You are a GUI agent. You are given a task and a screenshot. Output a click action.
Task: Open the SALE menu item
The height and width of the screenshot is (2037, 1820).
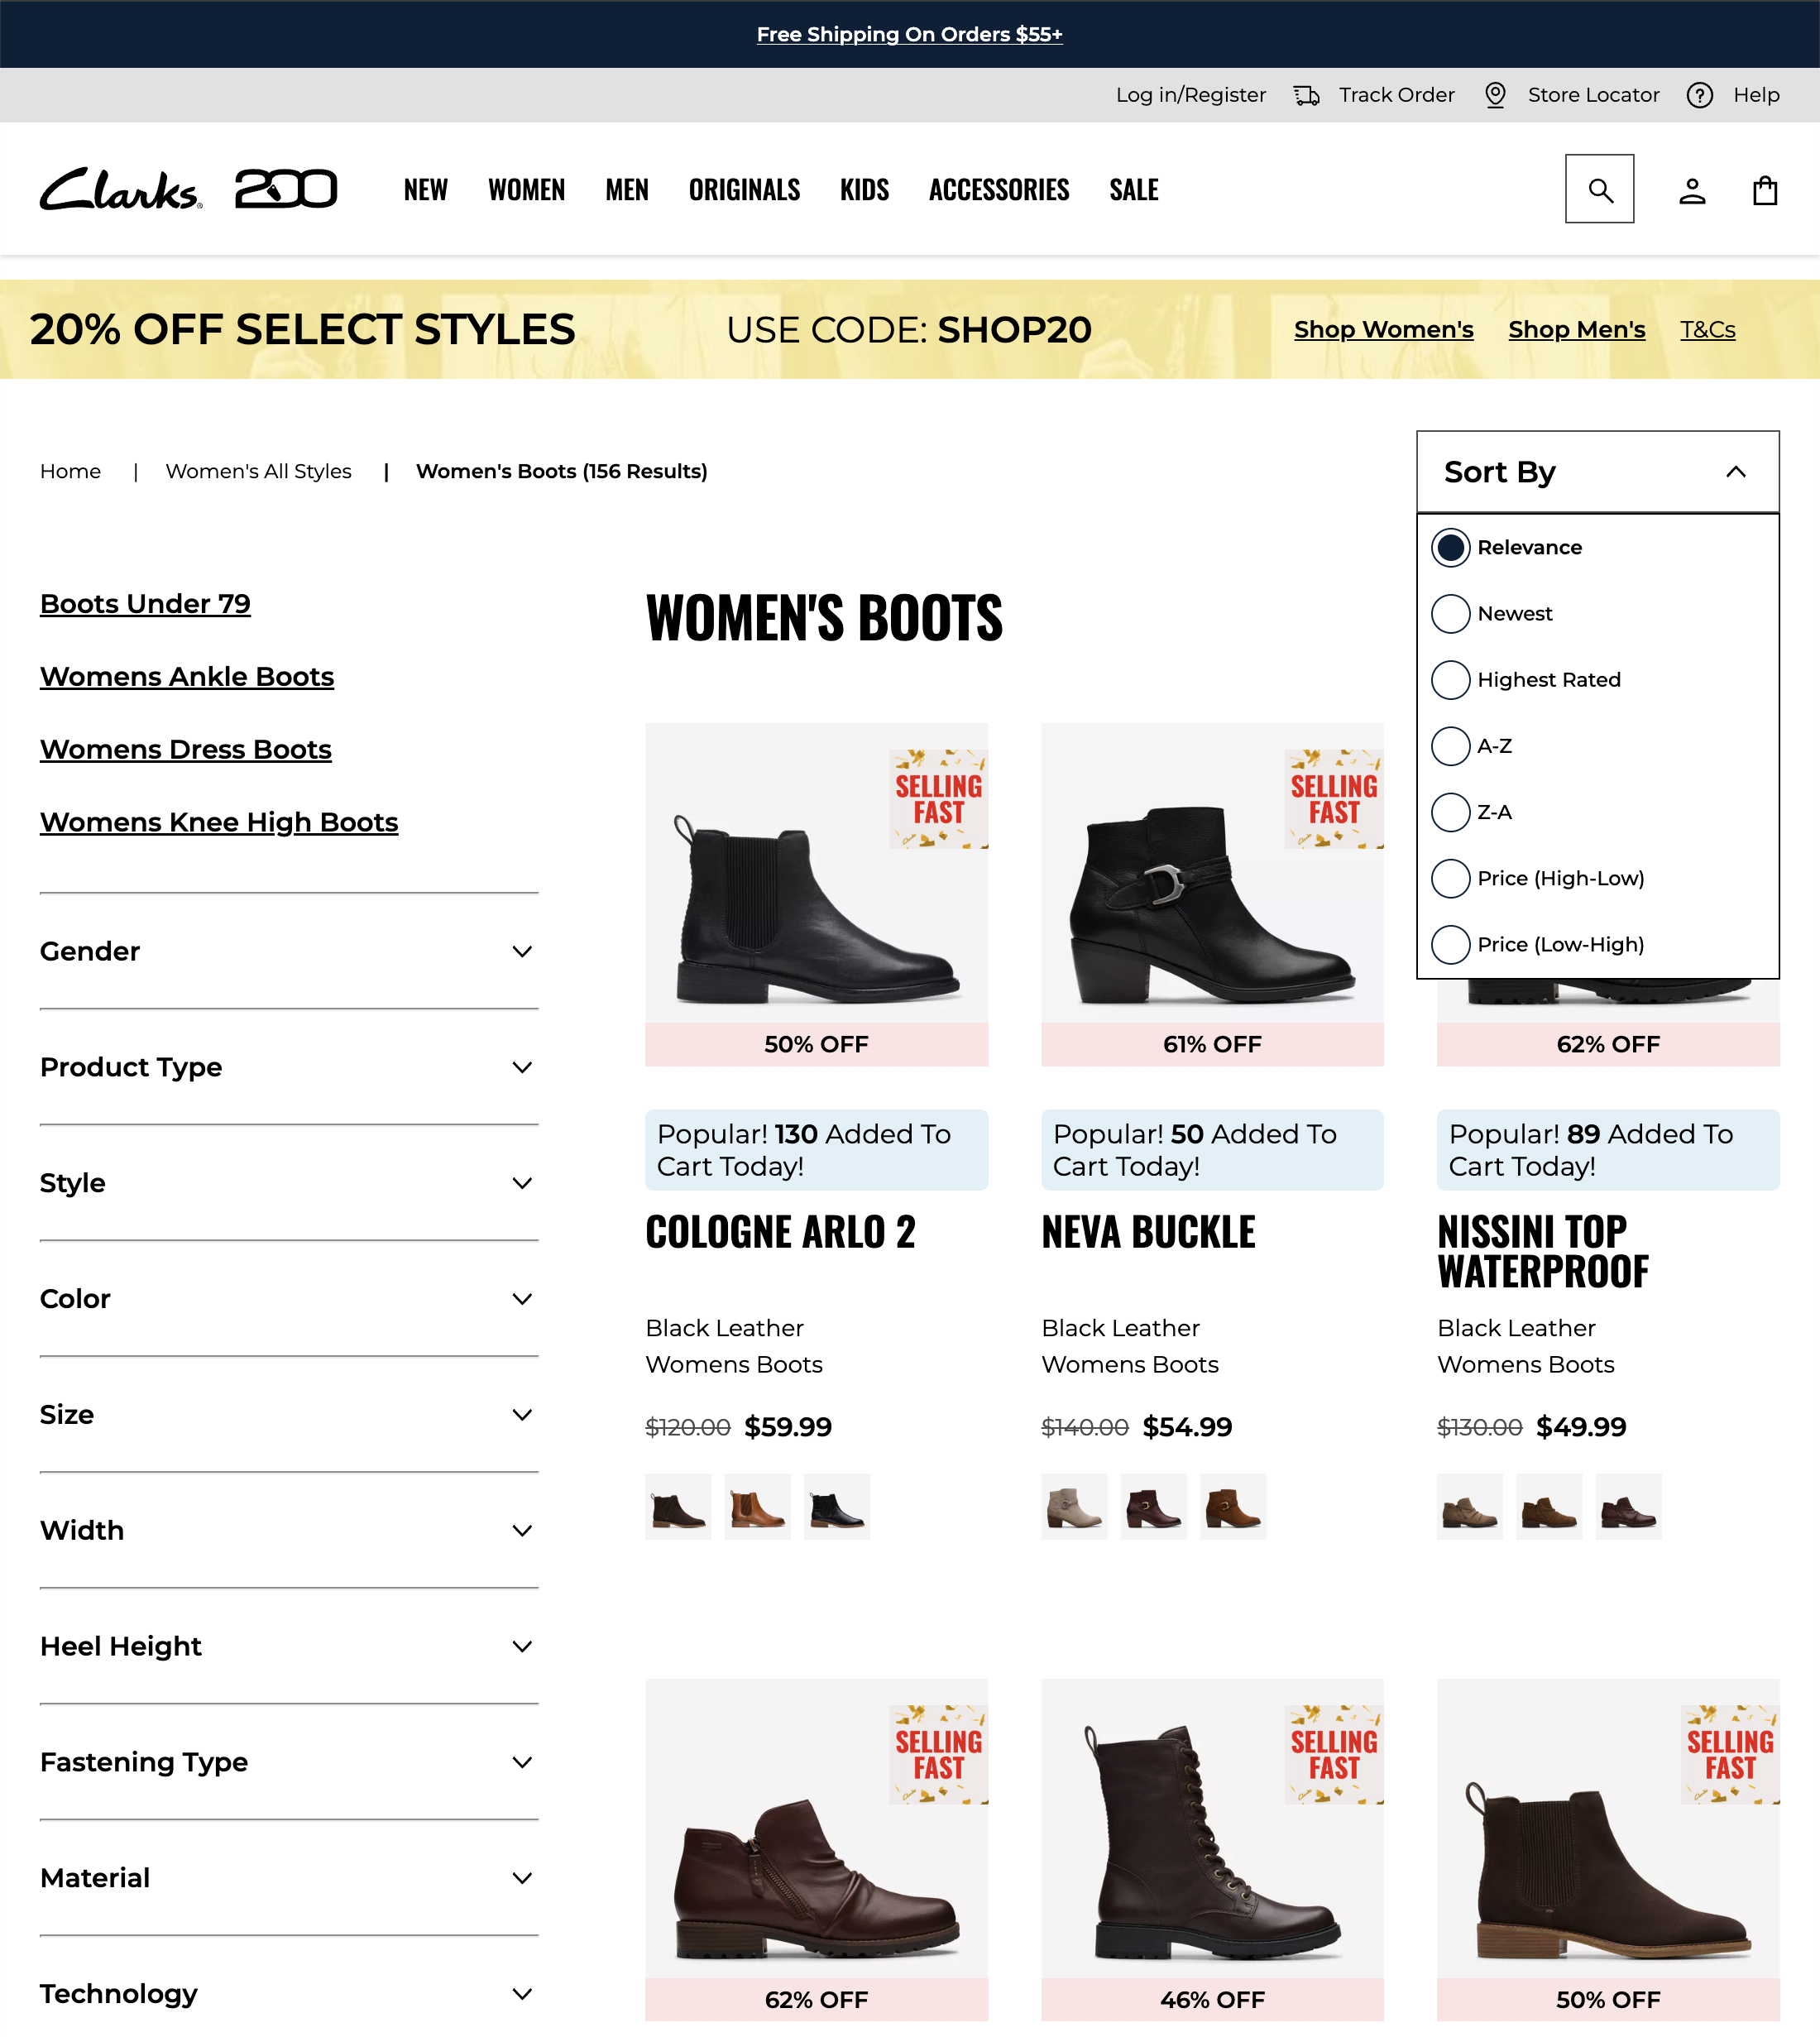(x=1133, y=189)
